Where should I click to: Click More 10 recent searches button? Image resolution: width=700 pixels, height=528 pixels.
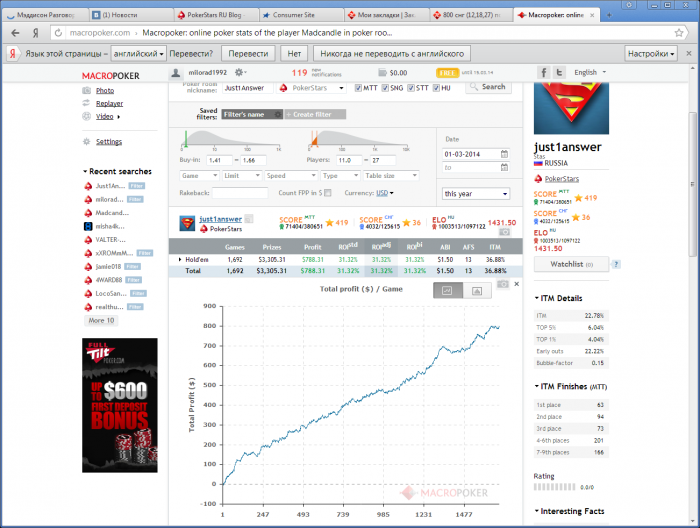click(101, 320)
